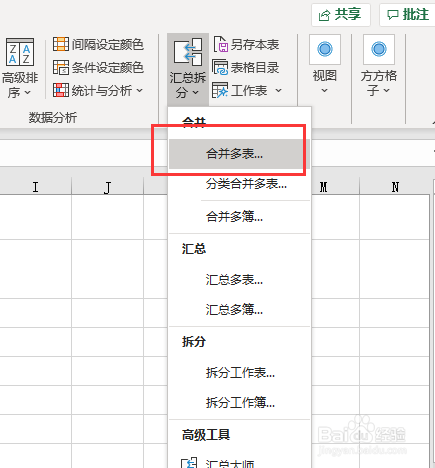Click the 间隔设定颜色 label

click(x=108, y=44)
